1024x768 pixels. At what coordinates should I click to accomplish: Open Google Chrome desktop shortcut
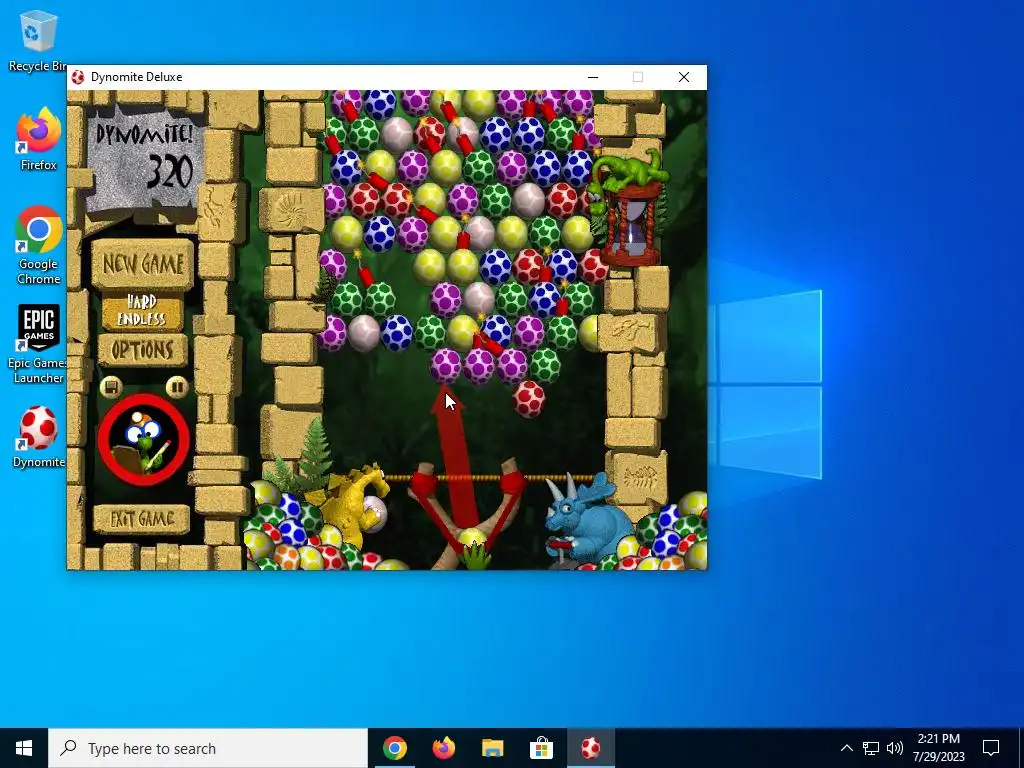[x=39, y=245]
